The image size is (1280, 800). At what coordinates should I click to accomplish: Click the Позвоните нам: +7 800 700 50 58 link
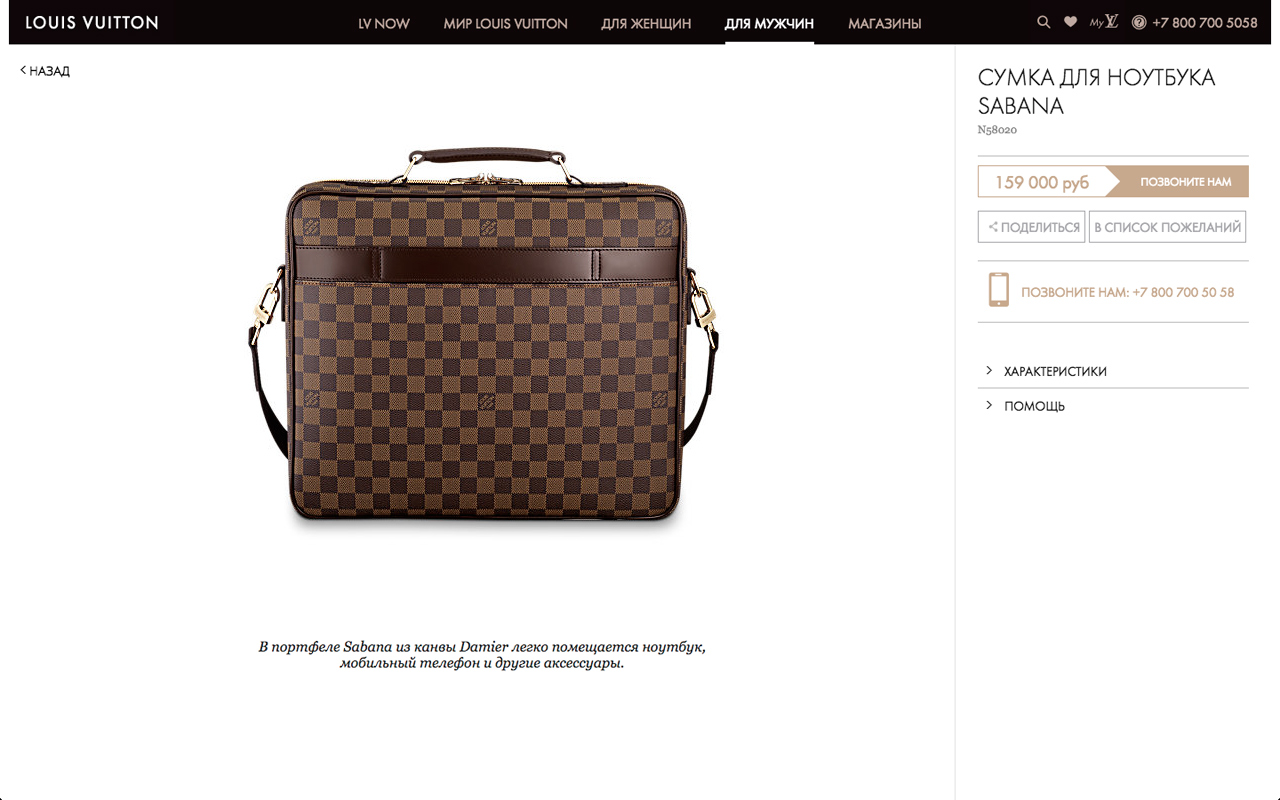click(x=1128, y=292)
